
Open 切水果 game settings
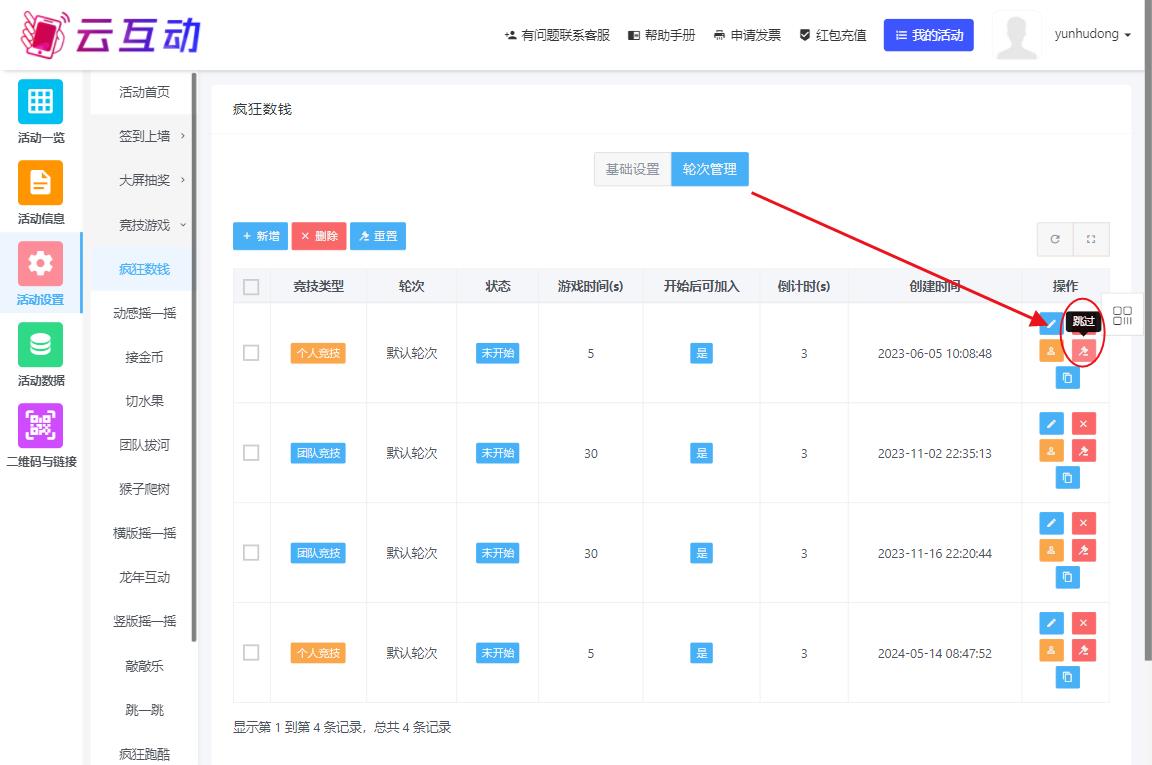point(144,401)
